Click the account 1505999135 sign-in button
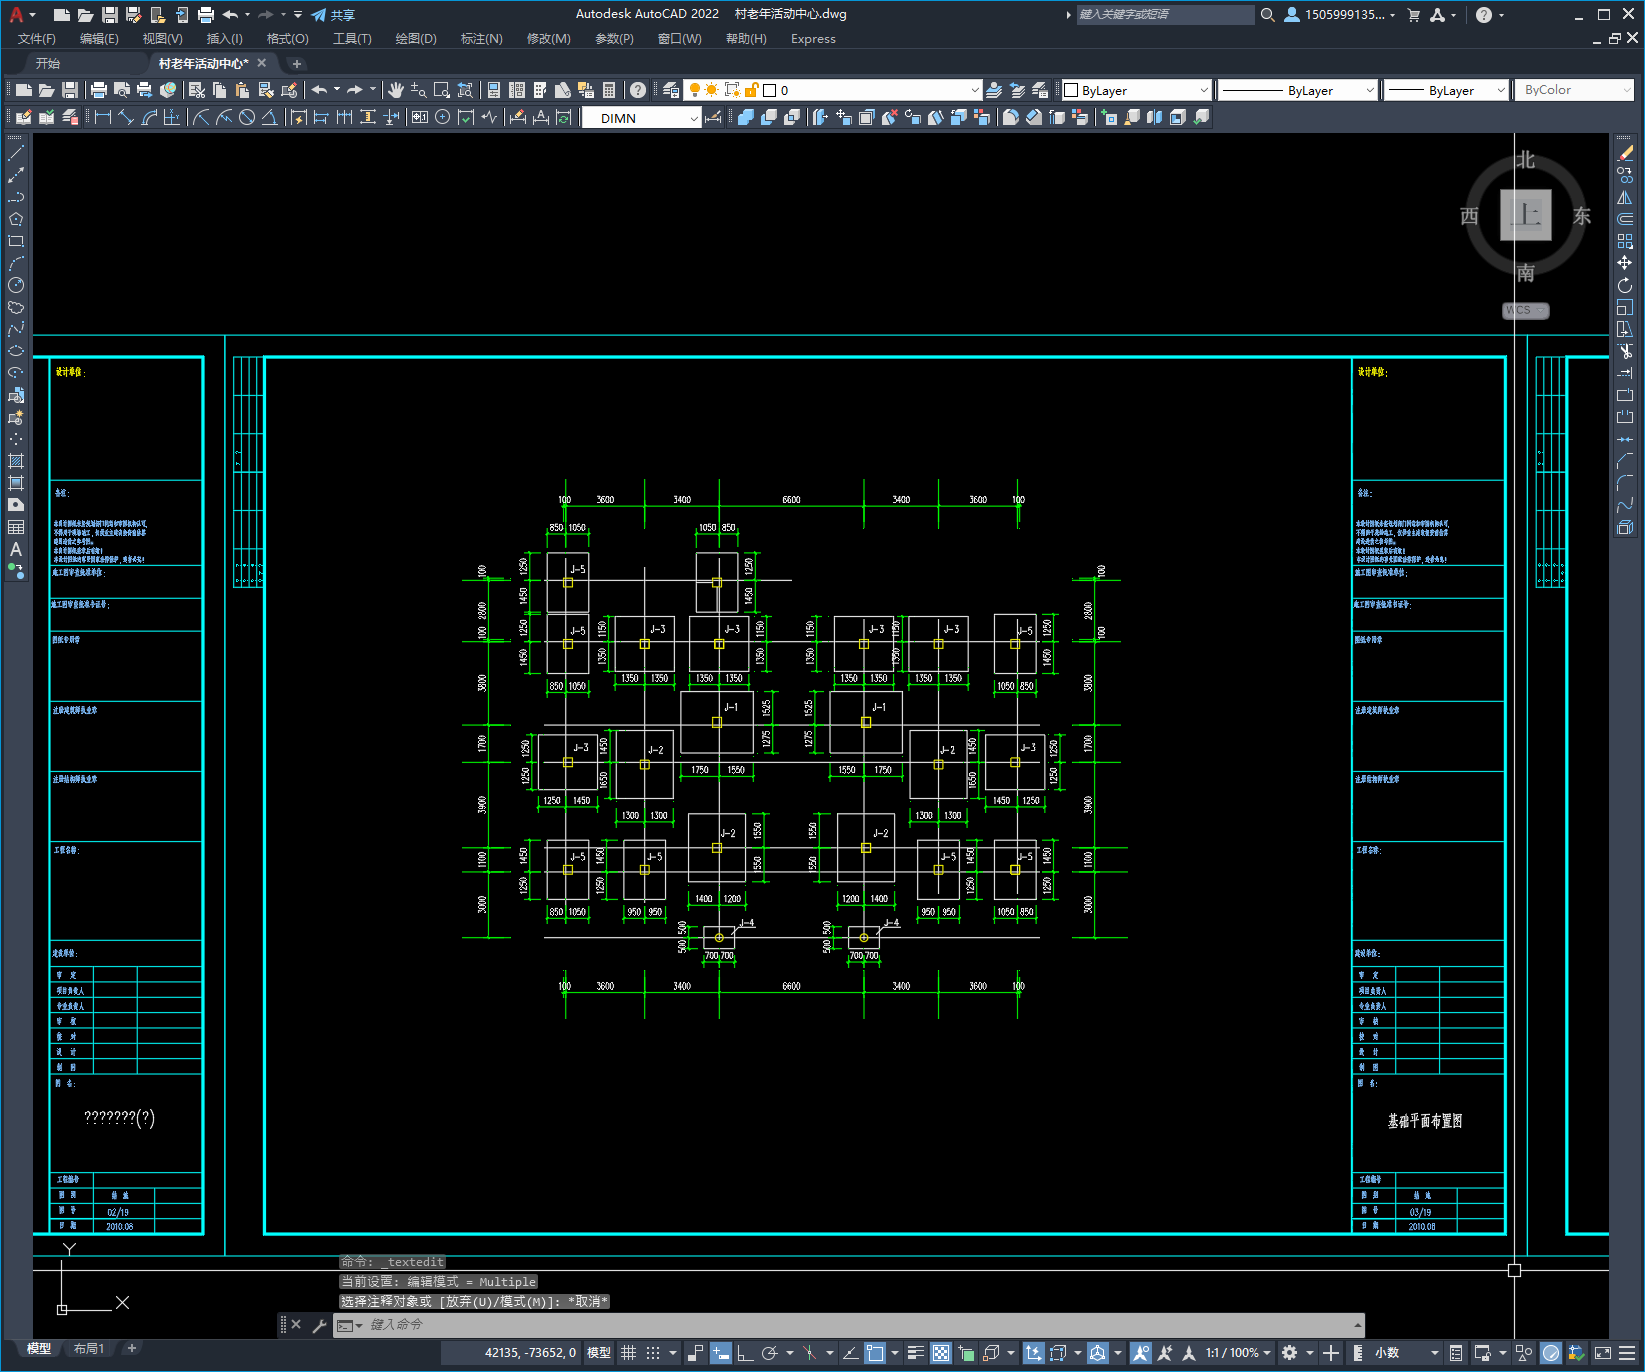Image resolution: width=1645 pixels, height=1372 pixels. [x=1339, y=15]
